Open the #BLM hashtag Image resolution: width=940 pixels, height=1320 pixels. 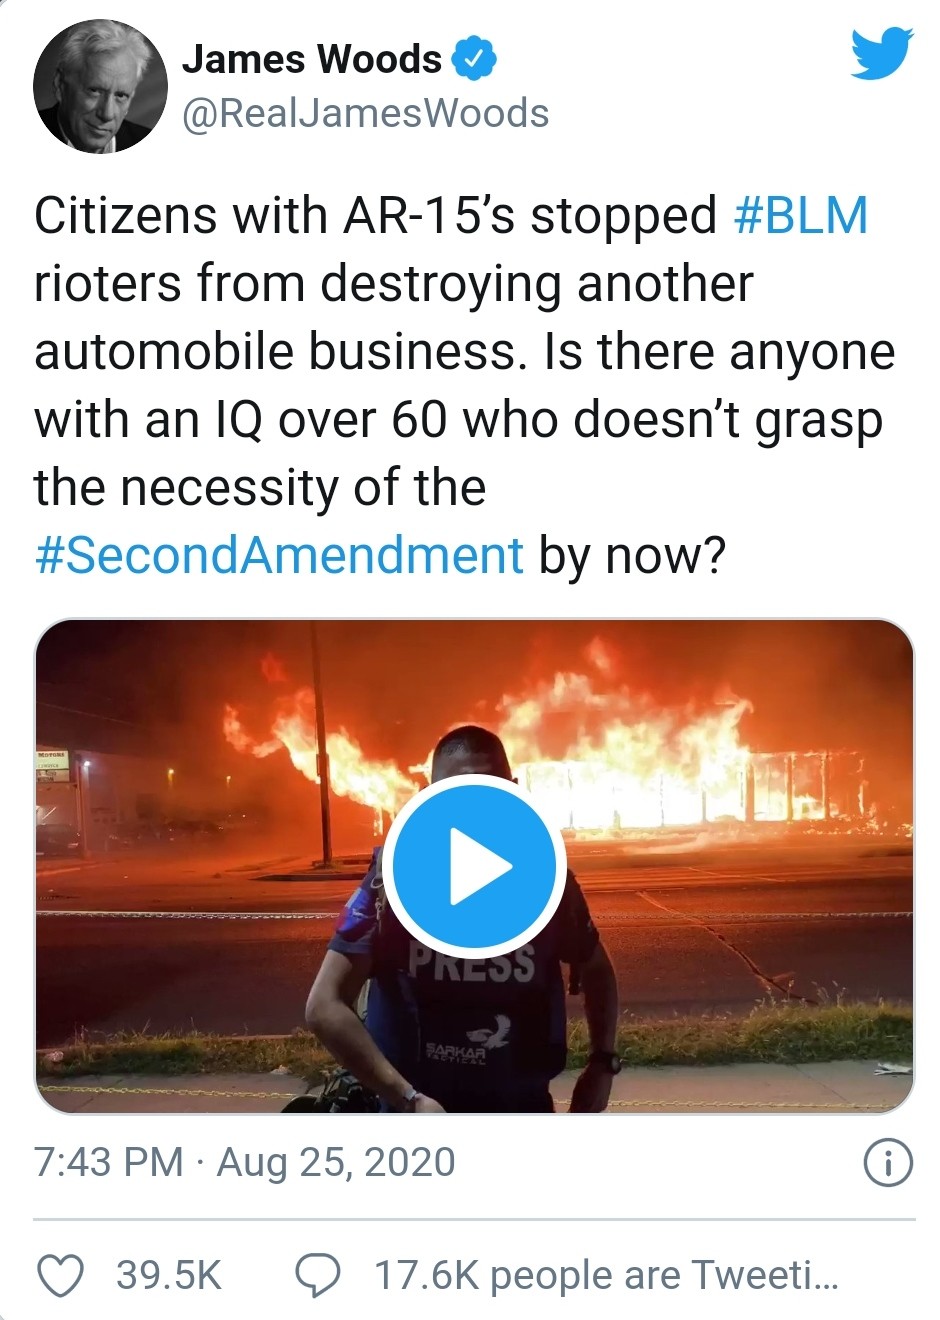pos(800,216)
